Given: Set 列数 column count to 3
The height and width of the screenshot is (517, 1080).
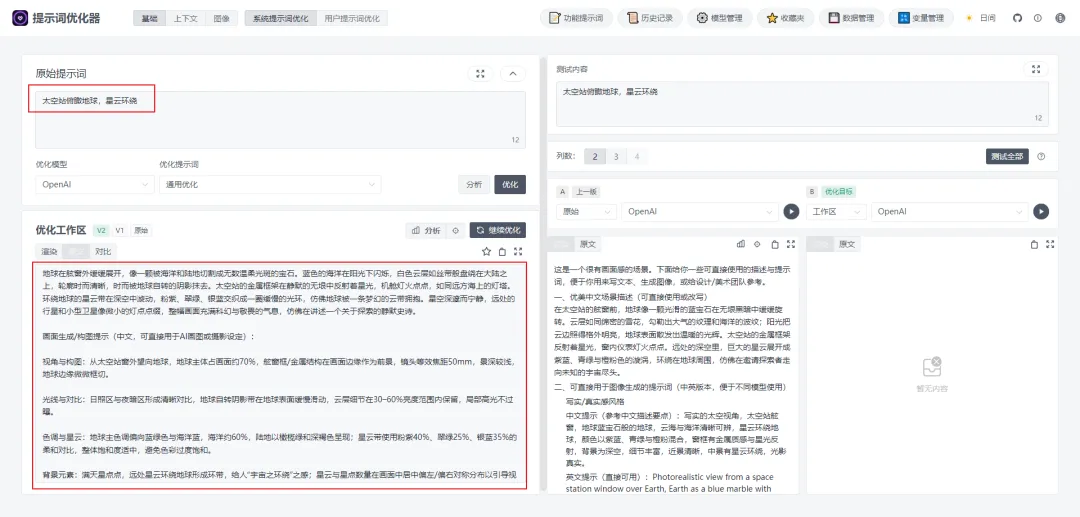Looking at the screenshot, I should 616,156.
